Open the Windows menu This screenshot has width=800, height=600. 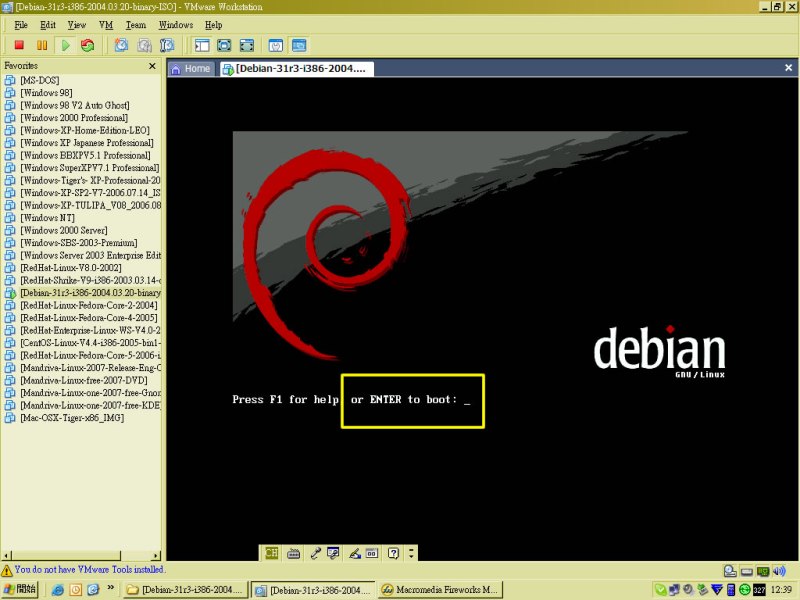tap(176, 25)
